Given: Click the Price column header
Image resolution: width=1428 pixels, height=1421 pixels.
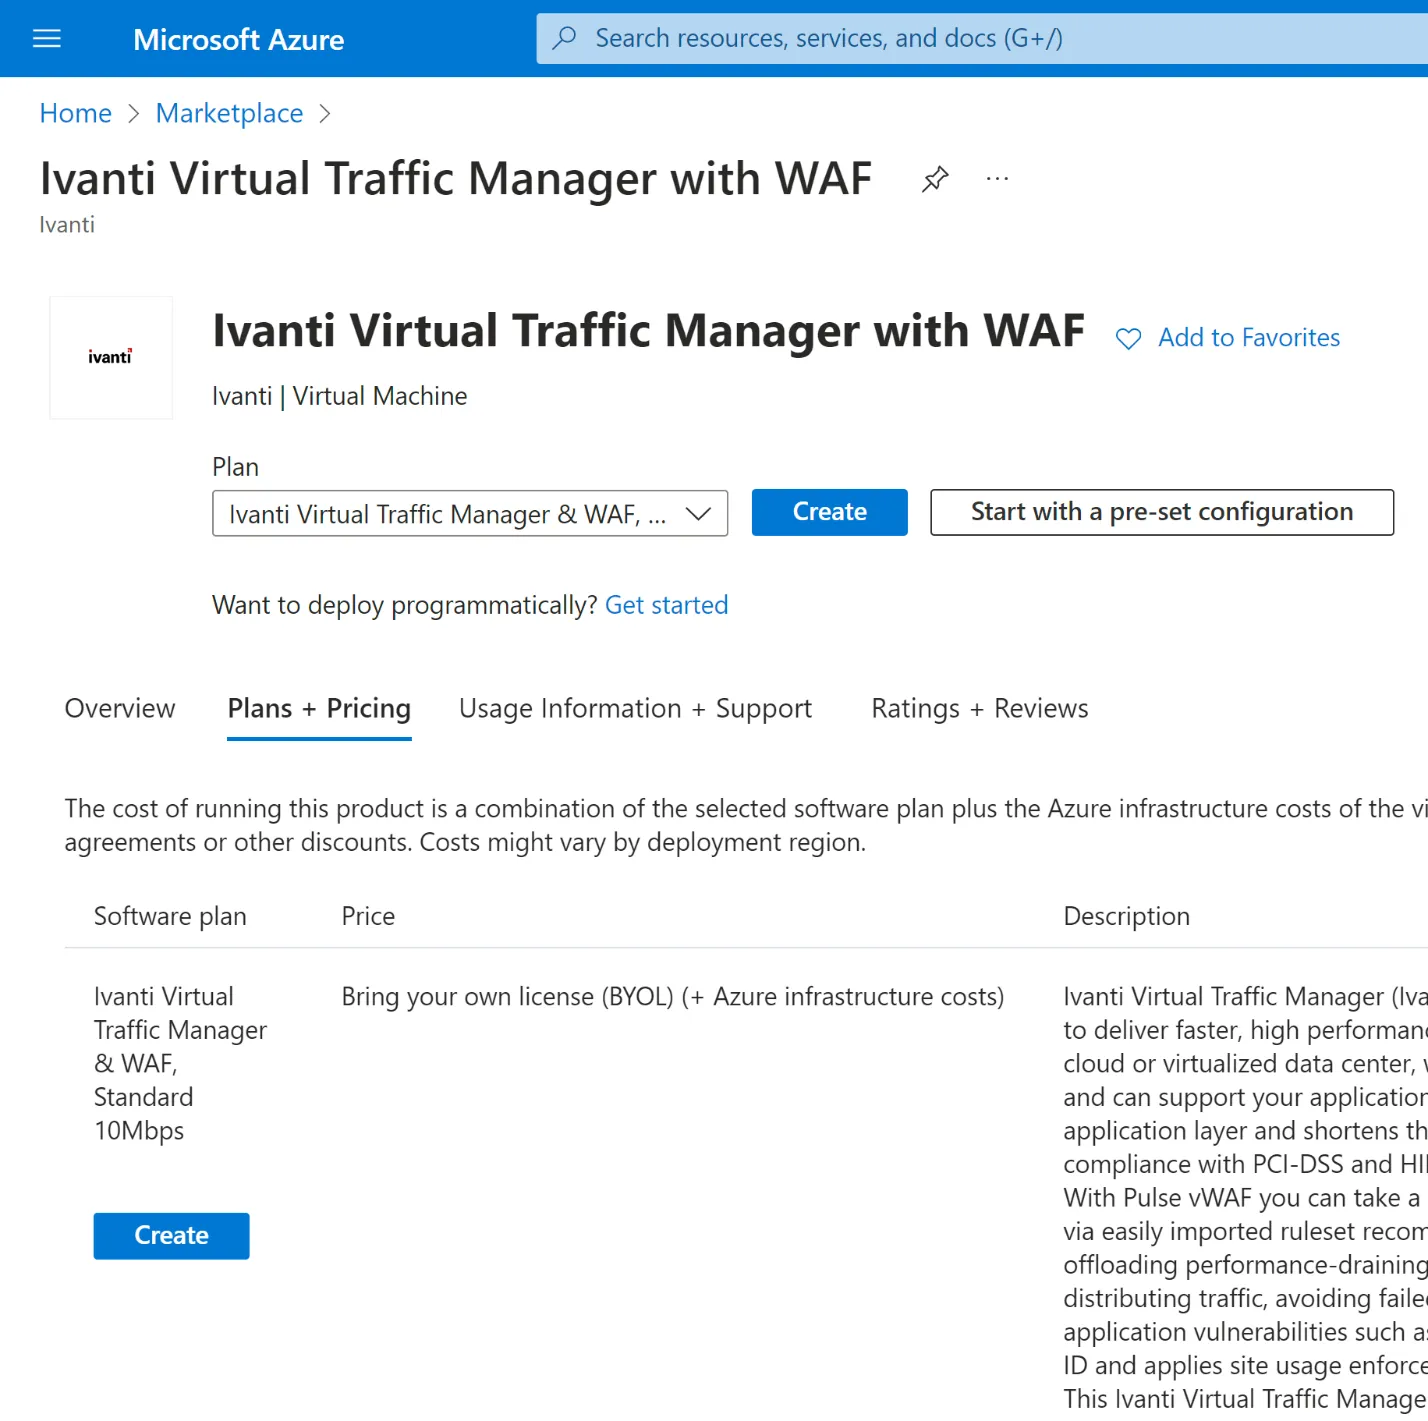Looking at the screenshot, I should pos(368,916).
